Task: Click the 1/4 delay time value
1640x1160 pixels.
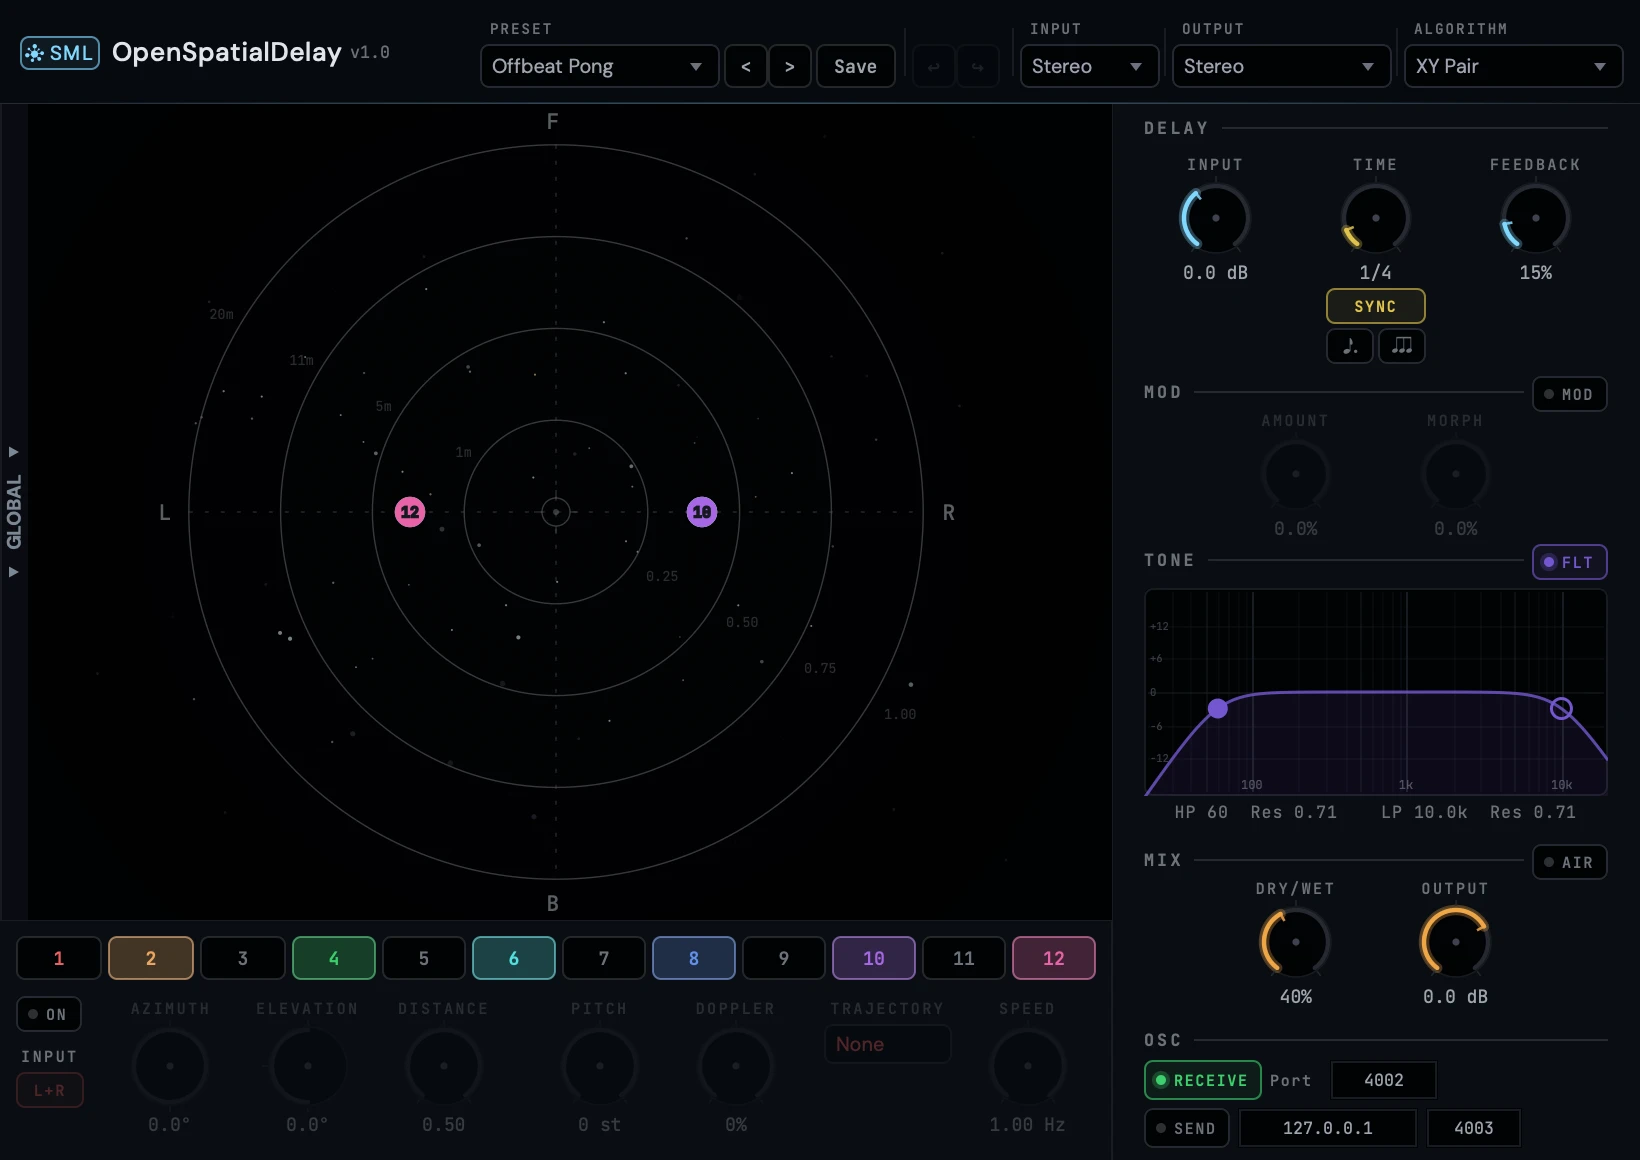Action: (1376, 272)
